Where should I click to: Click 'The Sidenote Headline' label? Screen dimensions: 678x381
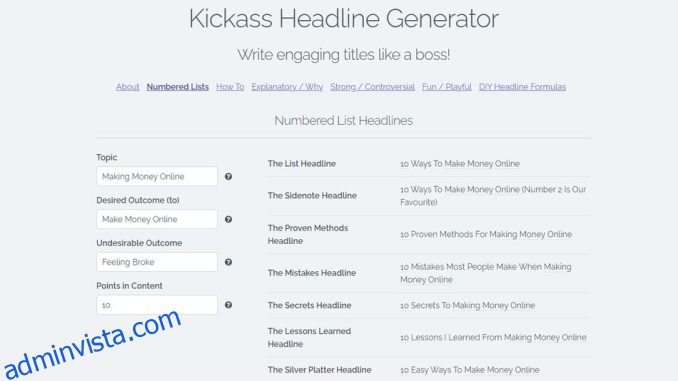312,195
